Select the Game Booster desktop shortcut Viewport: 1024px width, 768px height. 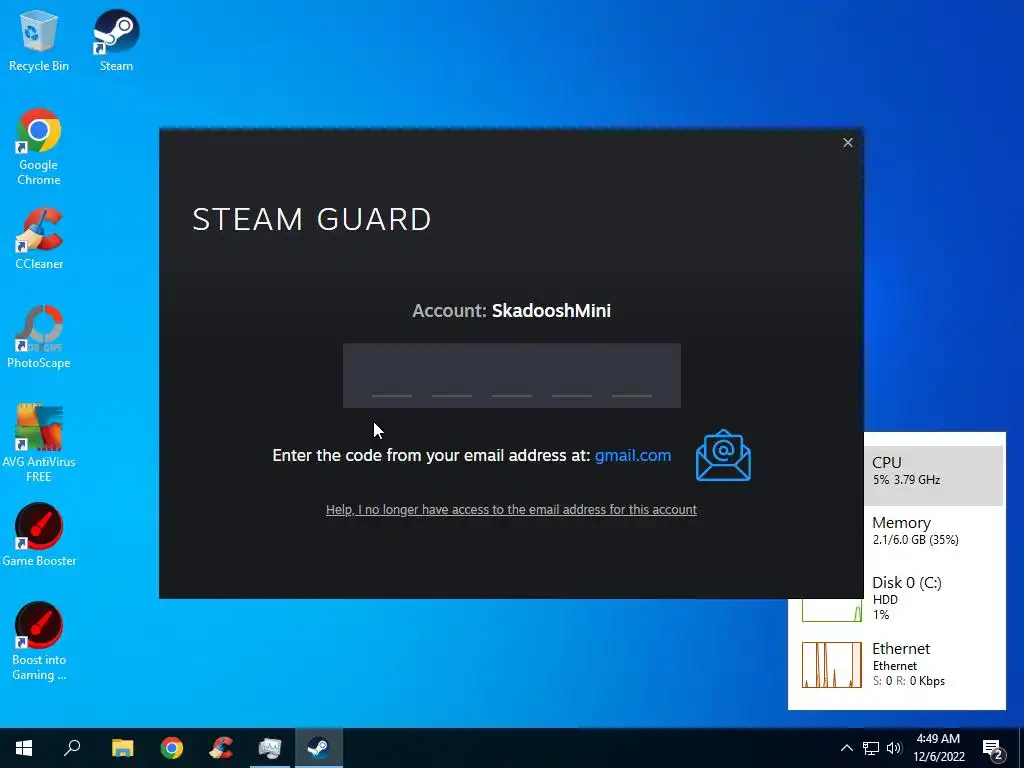pos(39,535)
